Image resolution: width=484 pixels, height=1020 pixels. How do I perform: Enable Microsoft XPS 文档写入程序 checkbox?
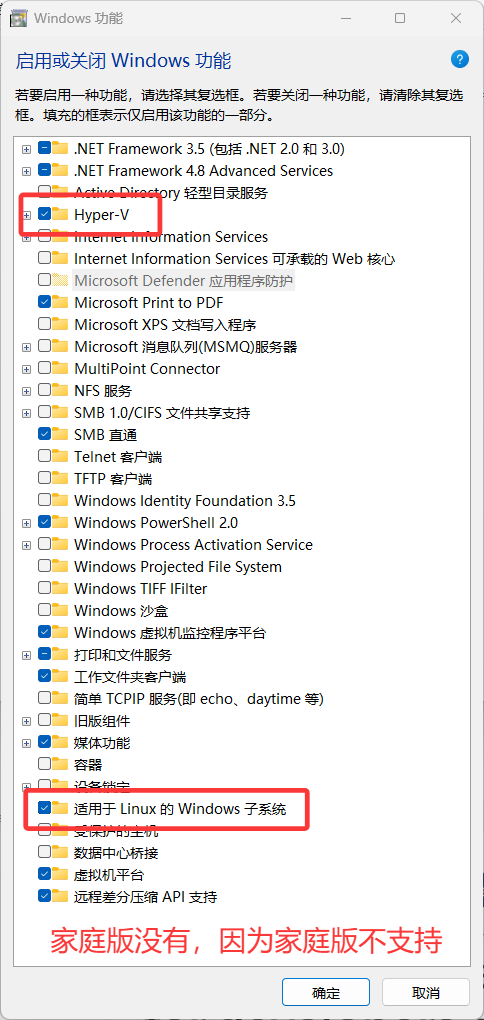(x=44, y=324)
